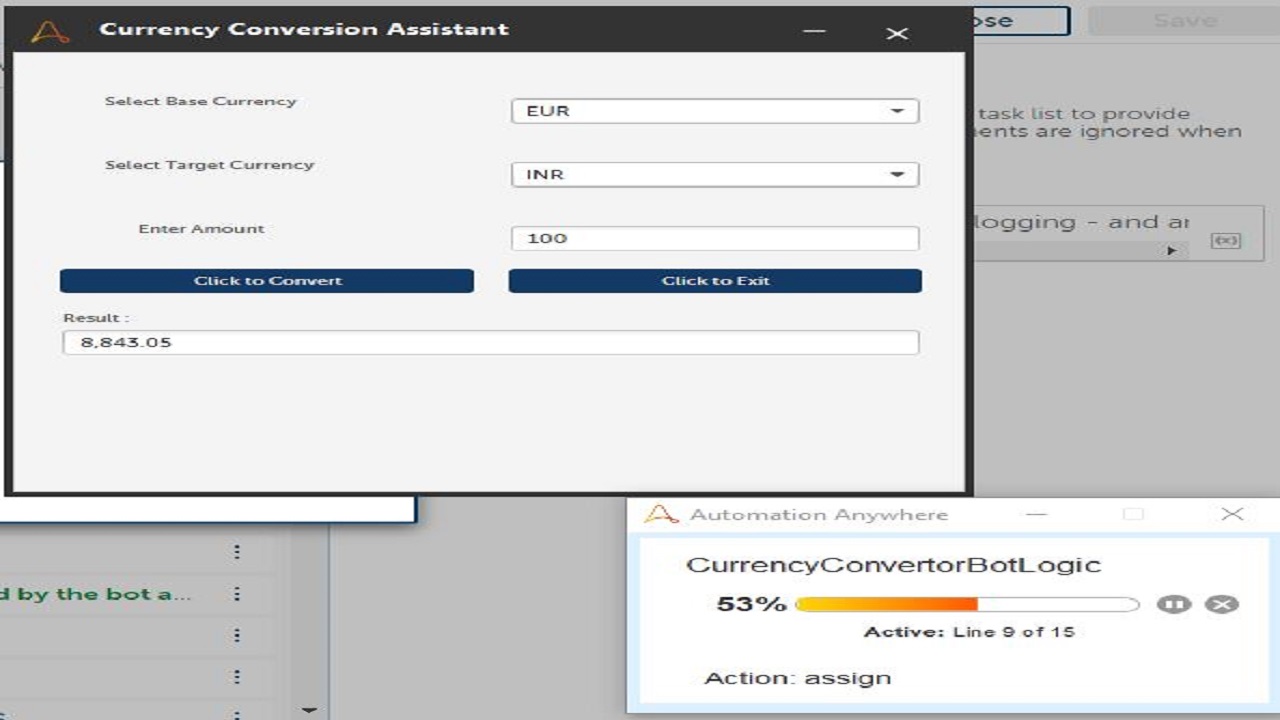Click the Currency Conversion Assistant logo icon

[x=50, y=31]
